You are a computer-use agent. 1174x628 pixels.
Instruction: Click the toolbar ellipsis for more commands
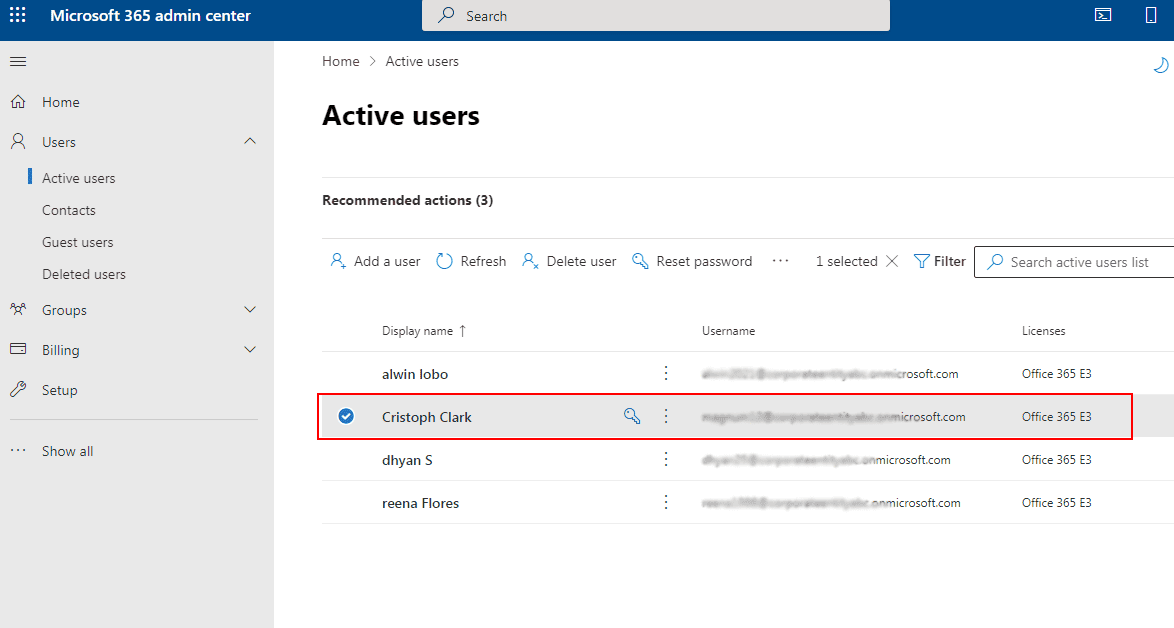pyautogui.click(x=781, y=261)
